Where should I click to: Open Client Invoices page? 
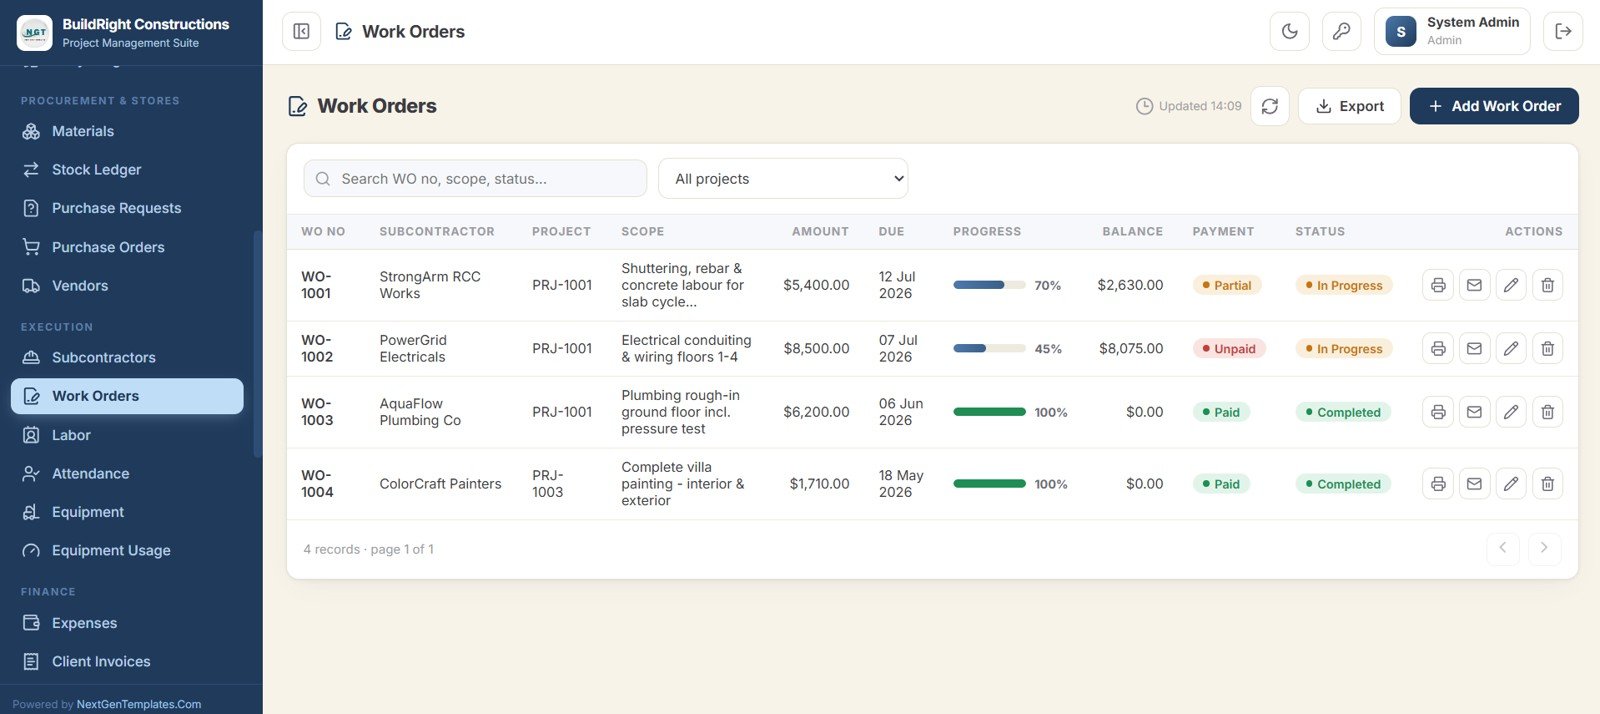pos(127,661)
